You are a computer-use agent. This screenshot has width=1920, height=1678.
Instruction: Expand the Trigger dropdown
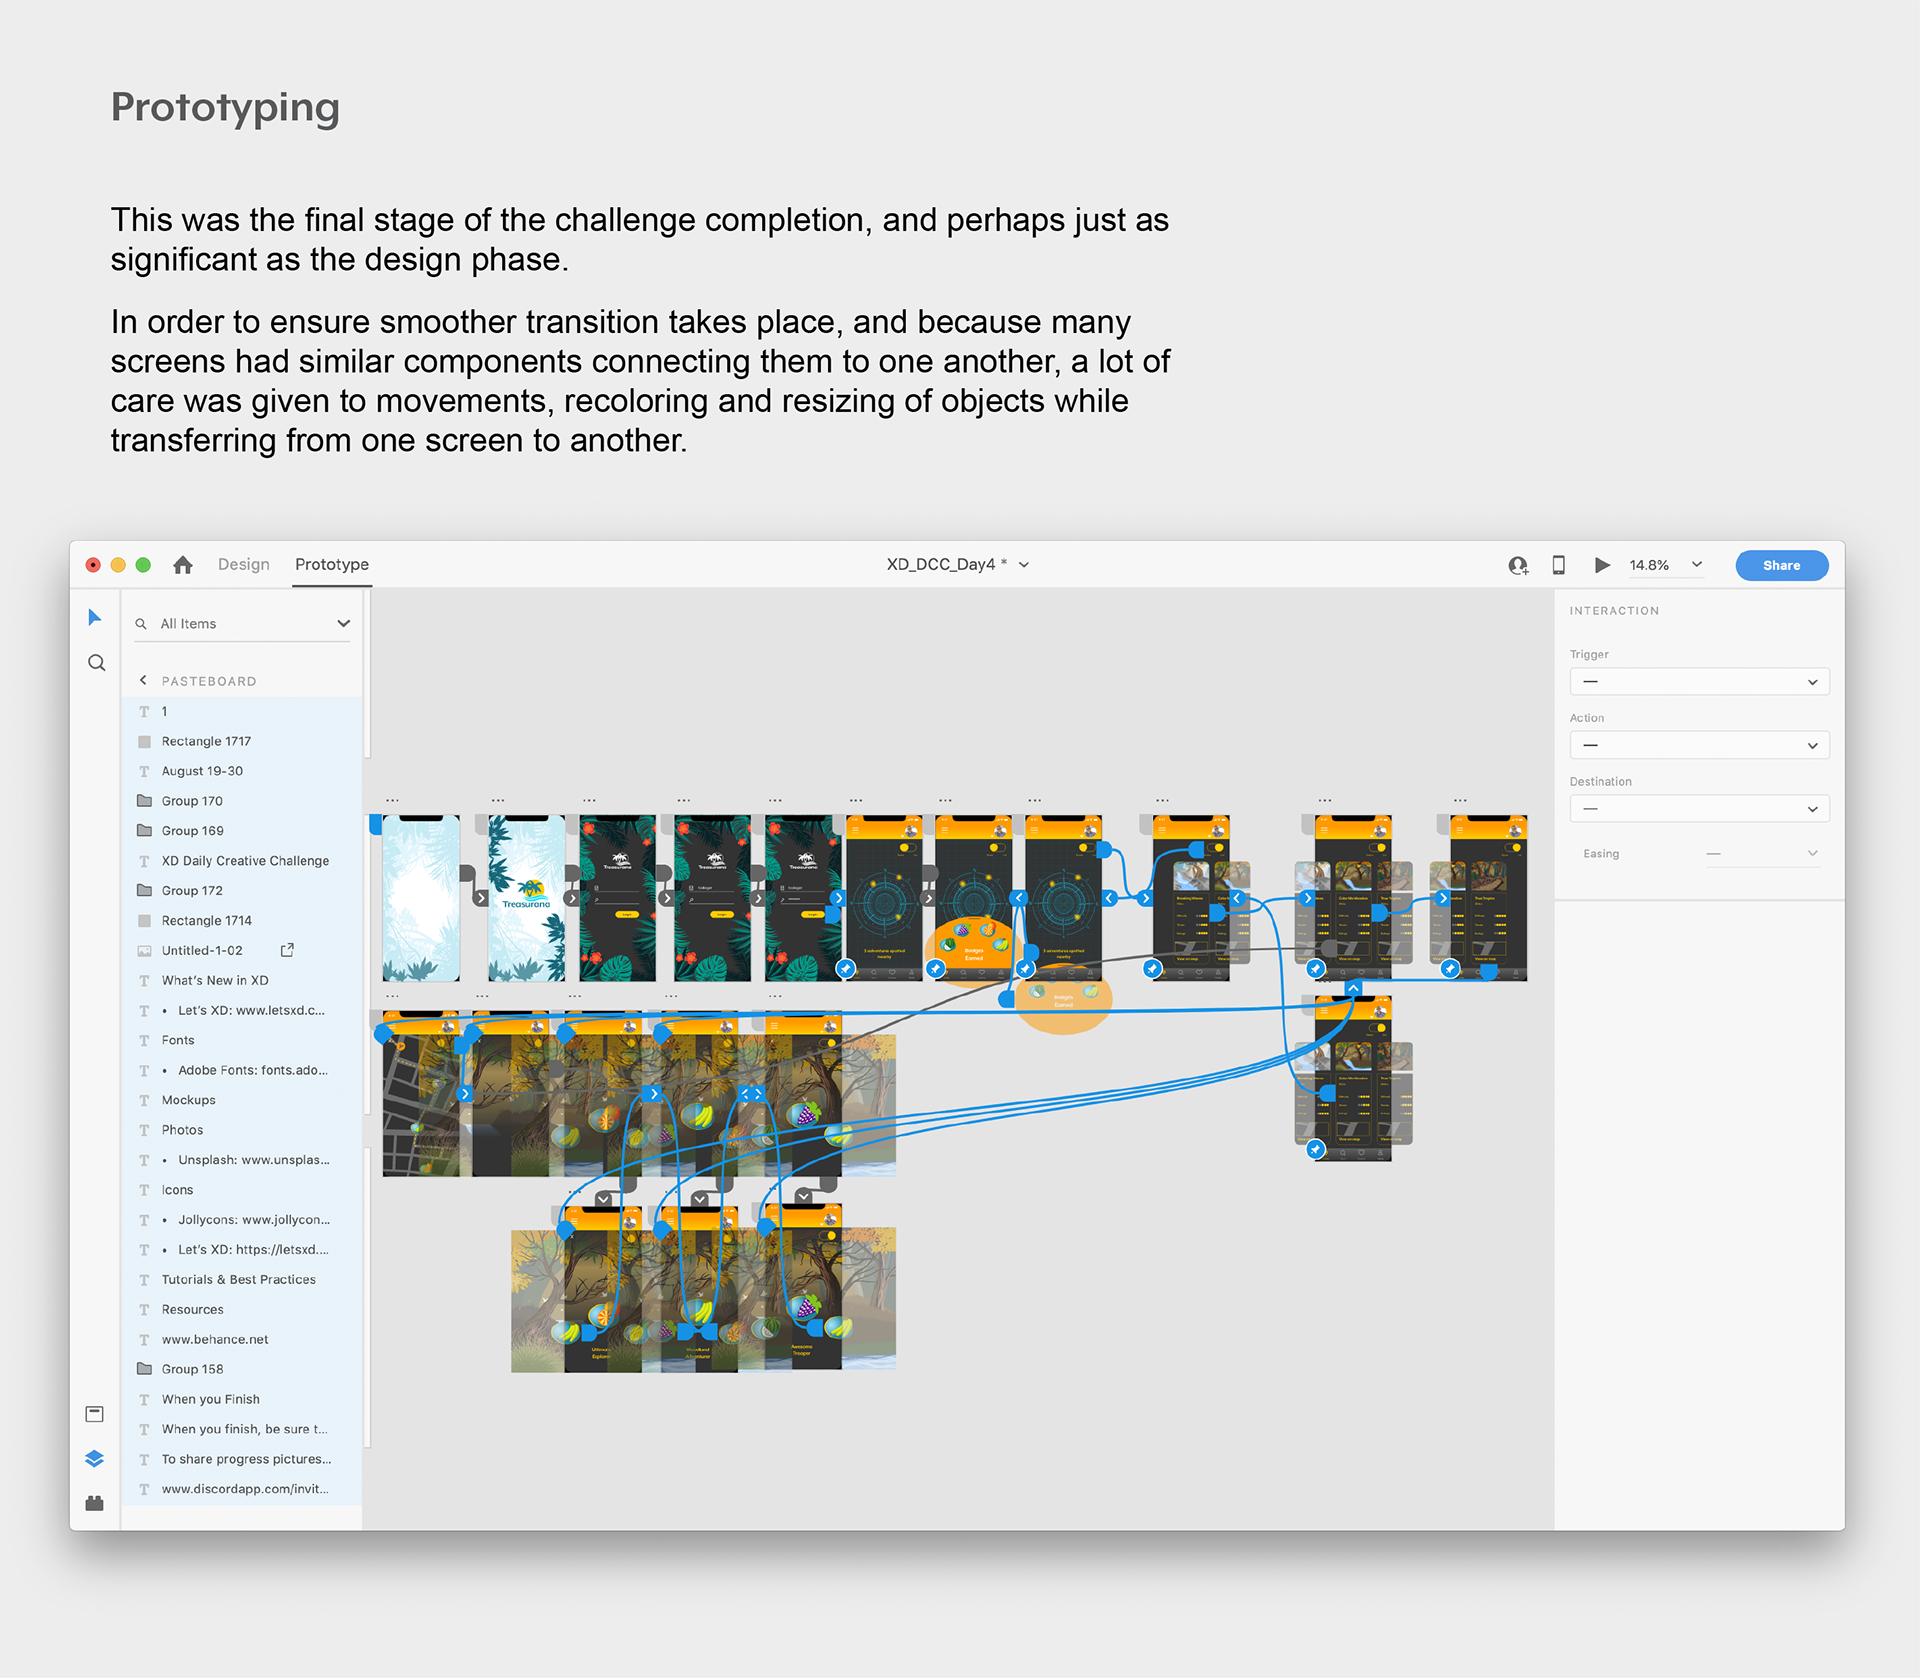(x=1699, y=682)
